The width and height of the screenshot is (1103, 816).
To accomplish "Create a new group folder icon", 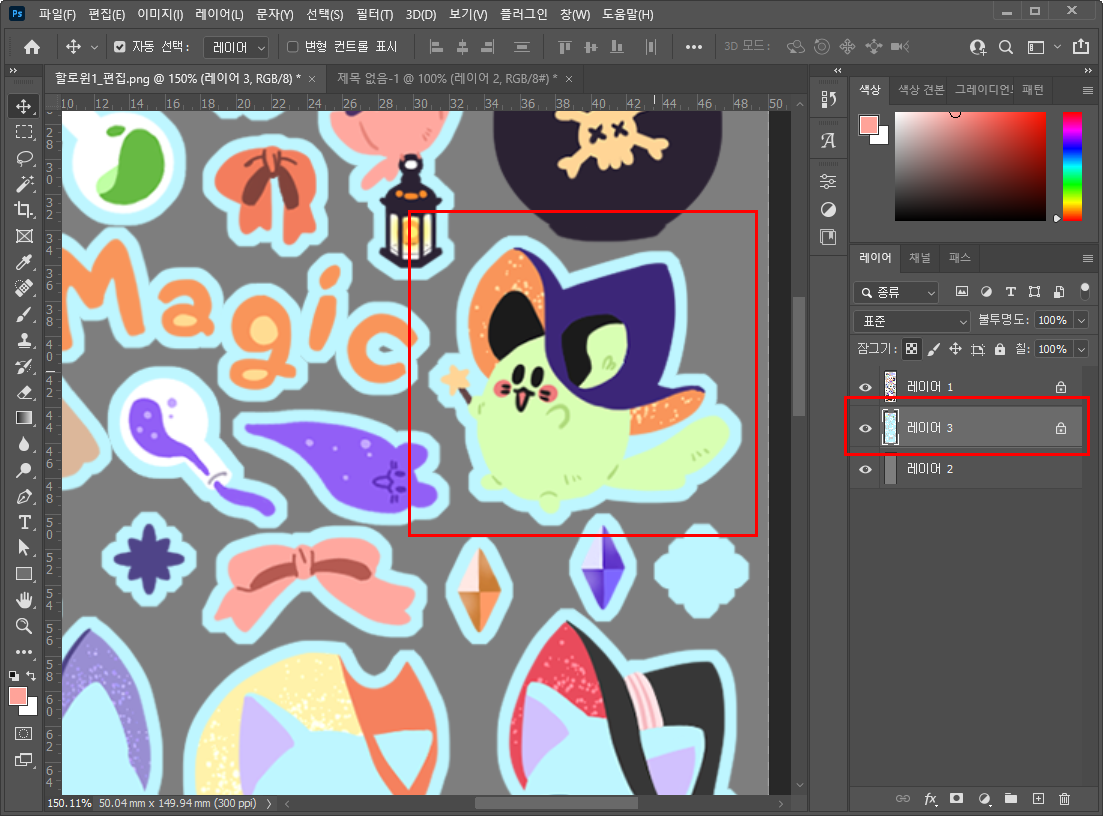I will (1011, 798).
